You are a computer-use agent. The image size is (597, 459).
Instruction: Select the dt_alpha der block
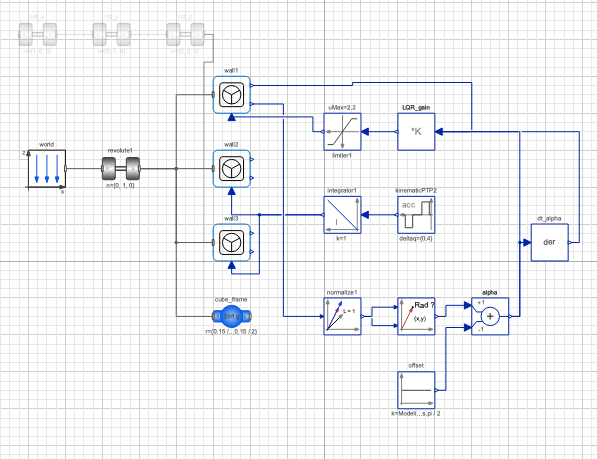(x=549, y=242)
